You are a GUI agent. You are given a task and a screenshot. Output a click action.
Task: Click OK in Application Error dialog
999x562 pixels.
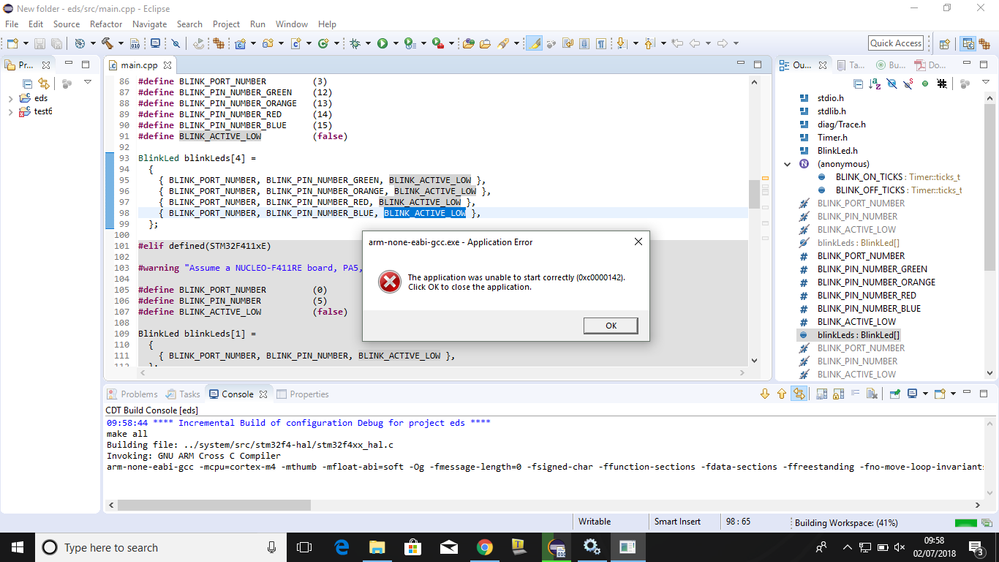pyautogui.click(x=610, y=326)
